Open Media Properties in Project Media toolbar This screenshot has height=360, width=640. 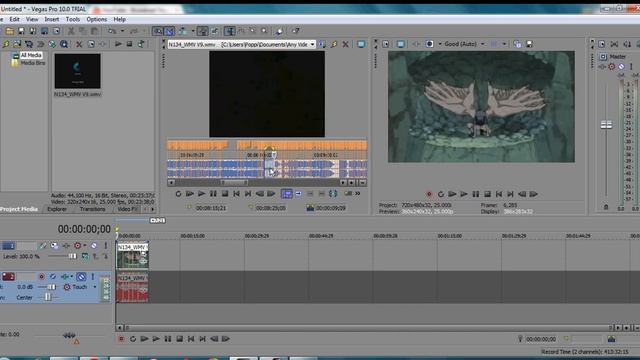point(91,44)
